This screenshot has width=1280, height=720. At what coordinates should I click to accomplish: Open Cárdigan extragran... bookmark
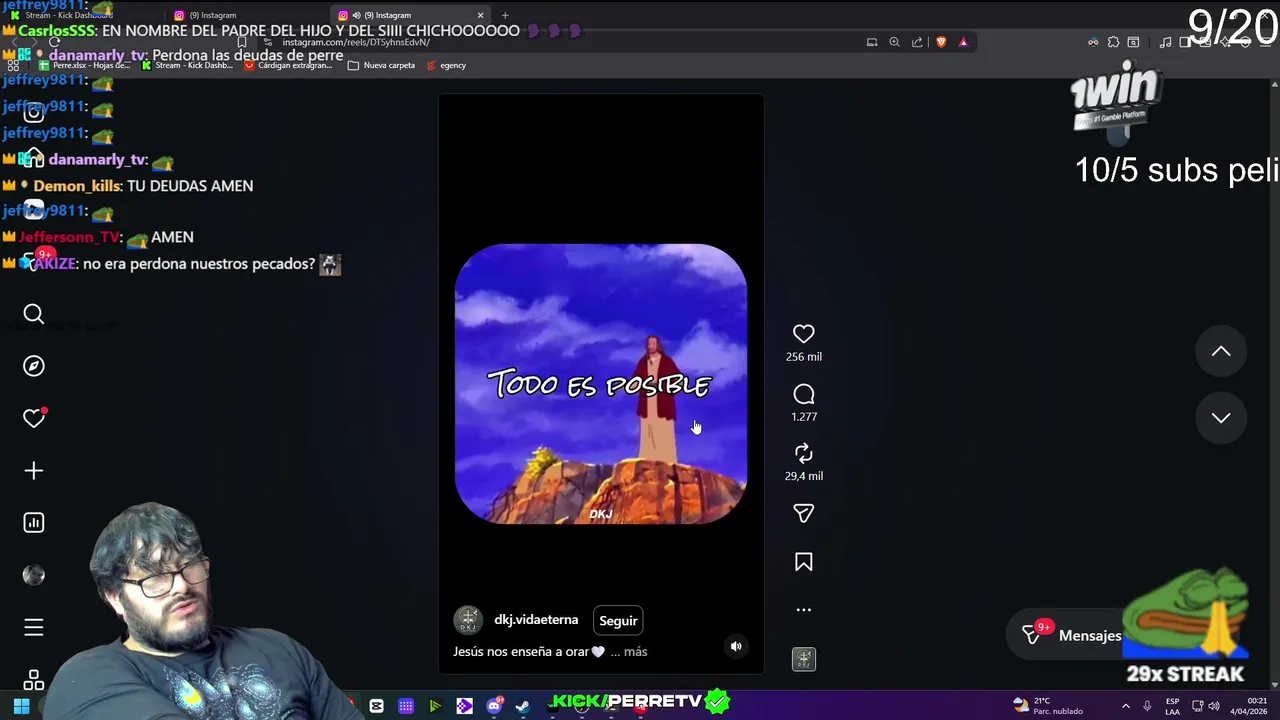pos(287,65)
